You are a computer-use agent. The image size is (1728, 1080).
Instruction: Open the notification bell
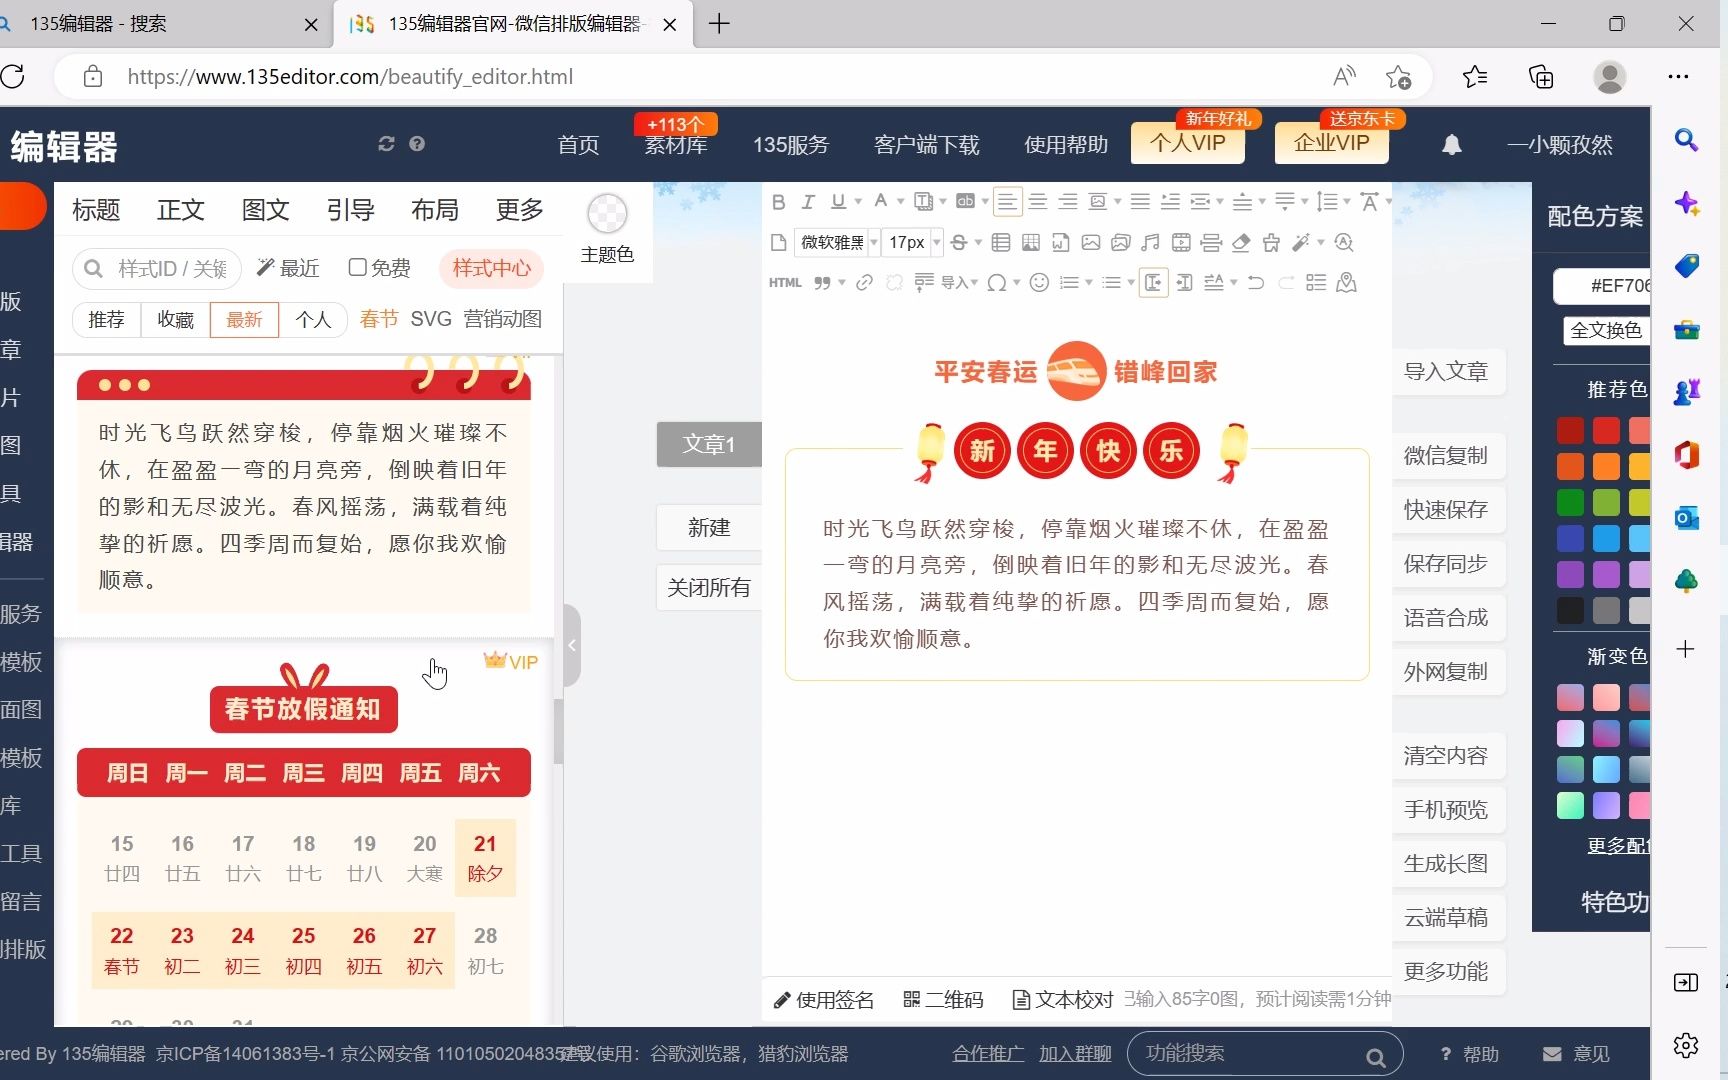(x=1452, y=145)
